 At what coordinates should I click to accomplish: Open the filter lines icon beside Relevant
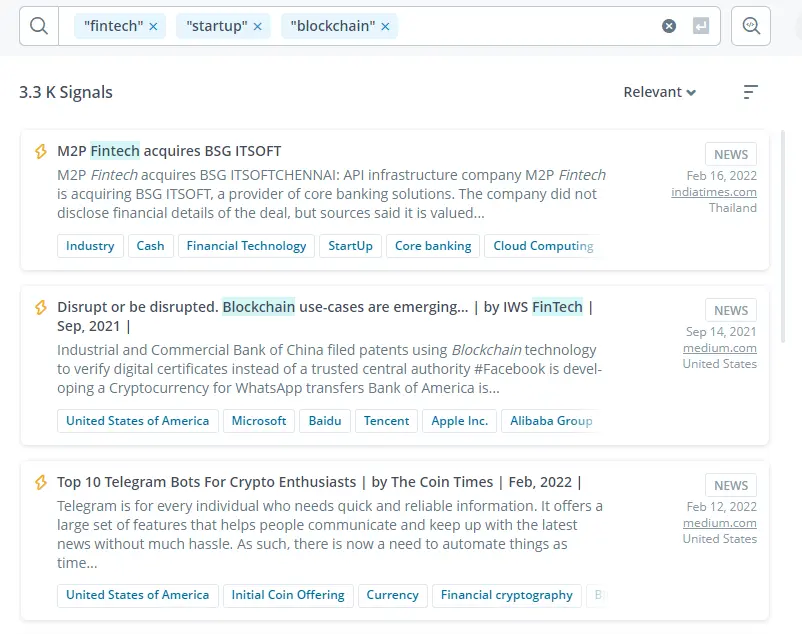pos(750,92)
